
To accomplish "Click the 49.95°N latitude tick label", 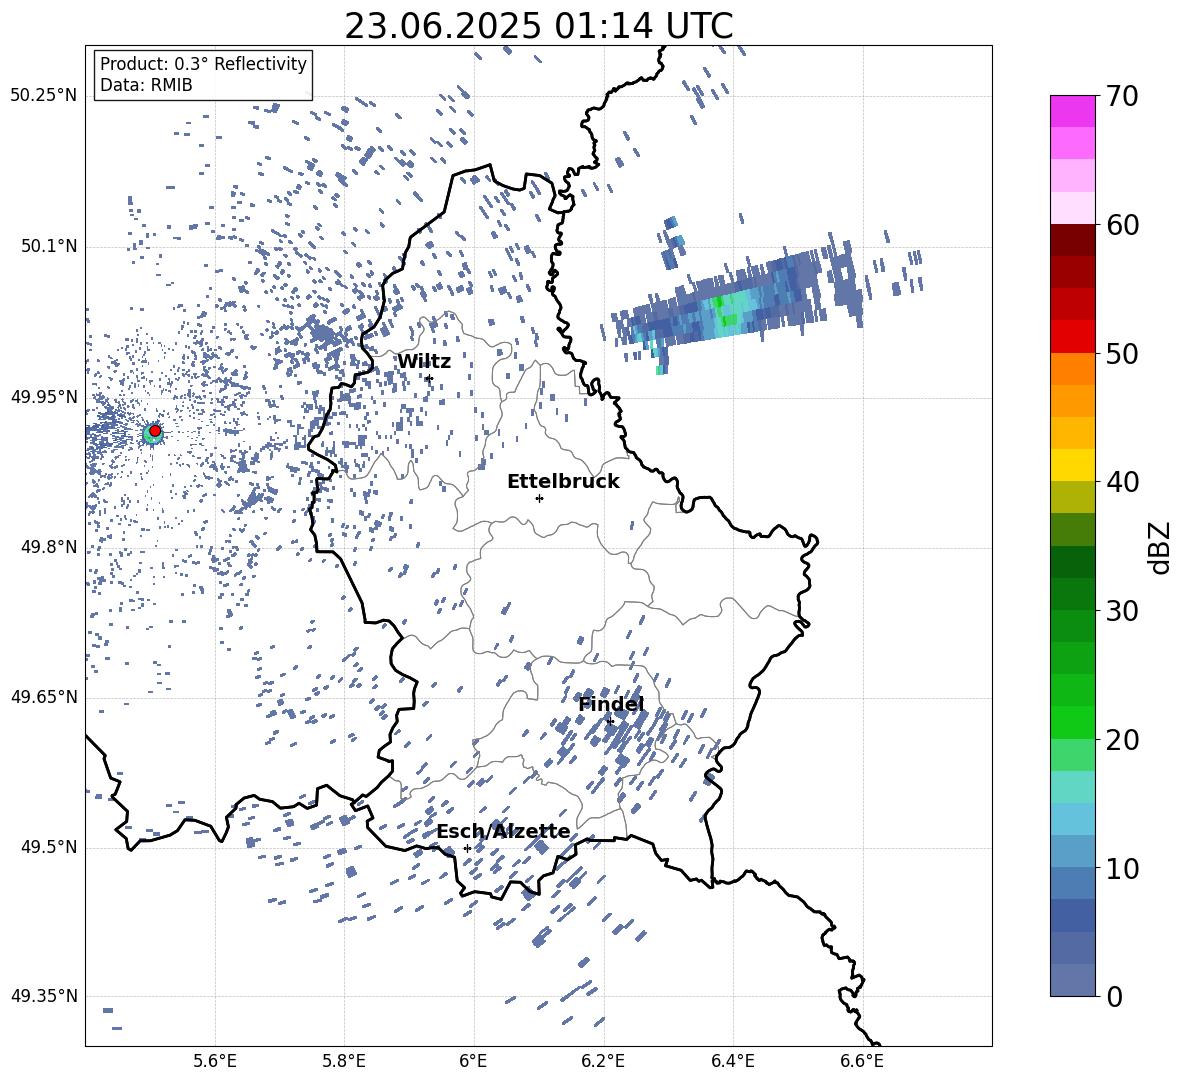I will click(x=44, y=397).
